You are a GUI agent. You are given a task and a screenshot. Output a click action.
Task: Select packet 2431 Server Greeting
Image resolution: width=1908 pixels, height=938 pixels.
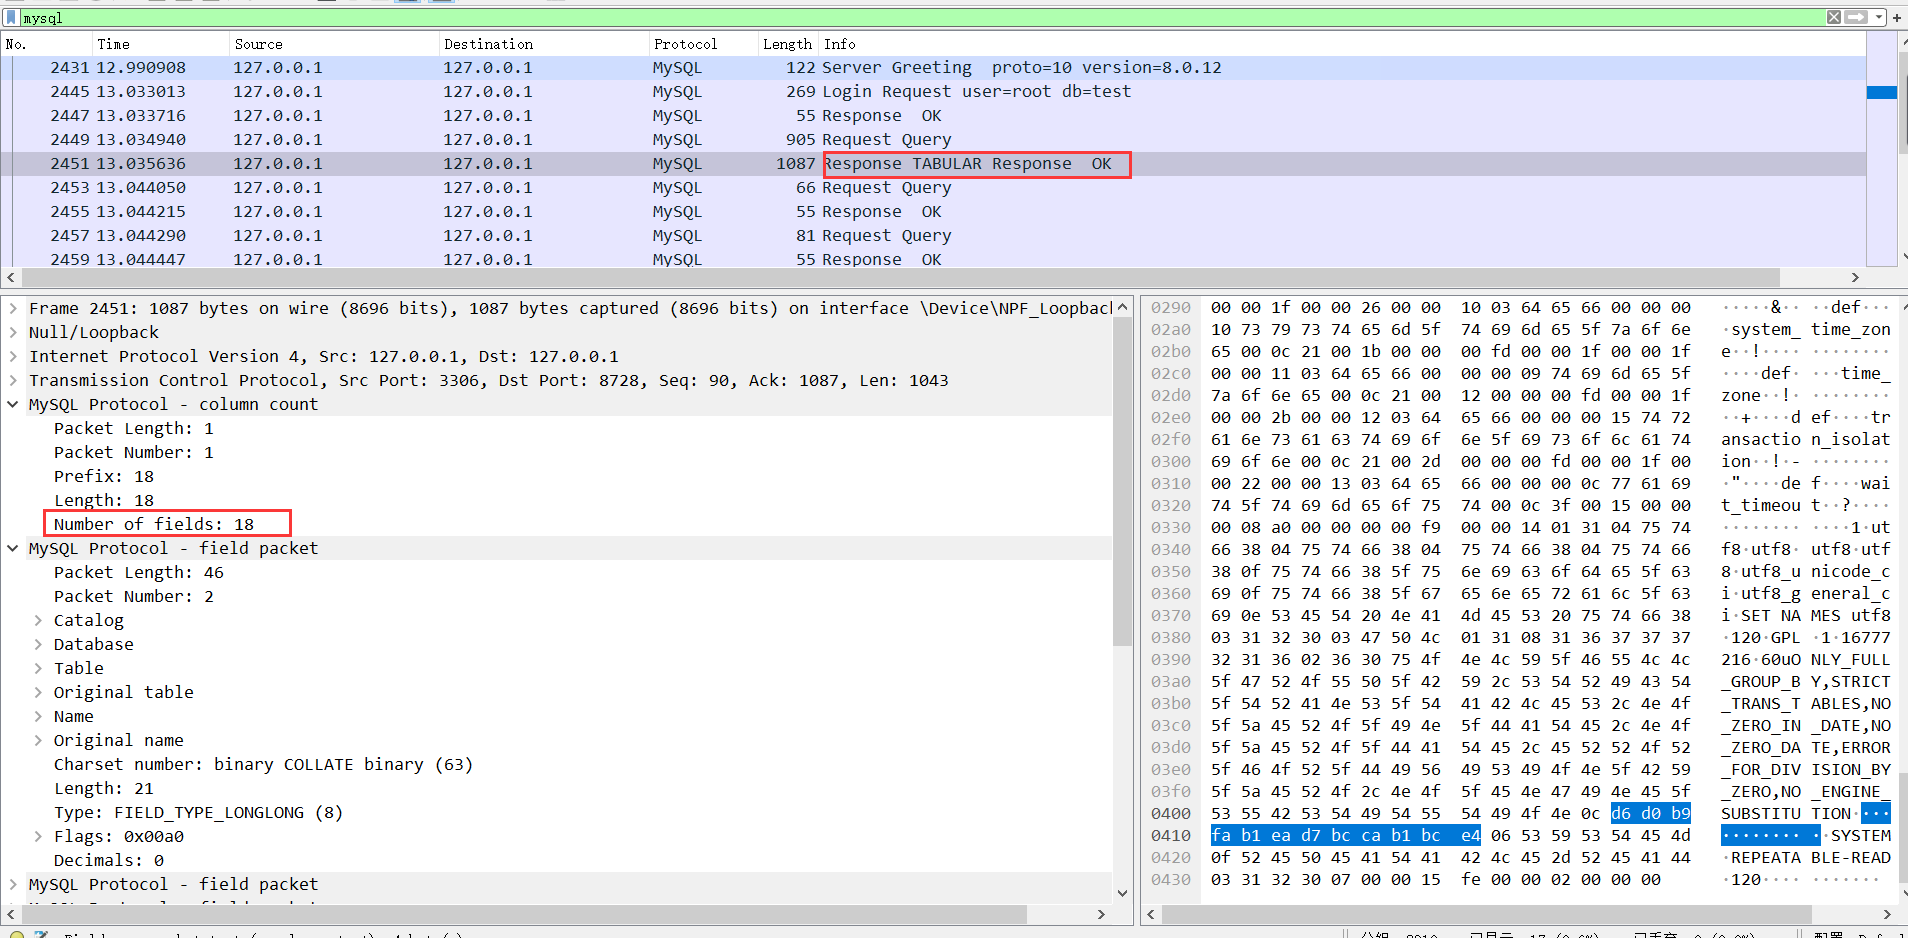click(934, 68)
